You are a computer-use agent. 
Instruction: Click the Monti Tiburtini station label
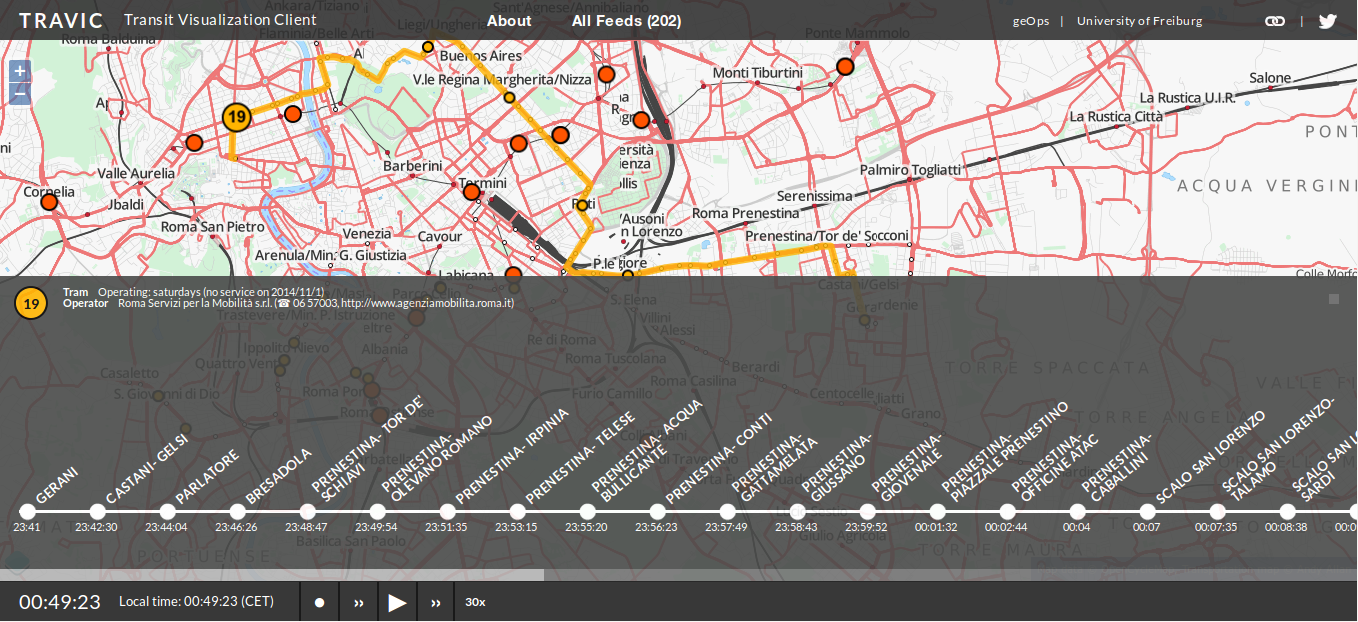(757, 73)
